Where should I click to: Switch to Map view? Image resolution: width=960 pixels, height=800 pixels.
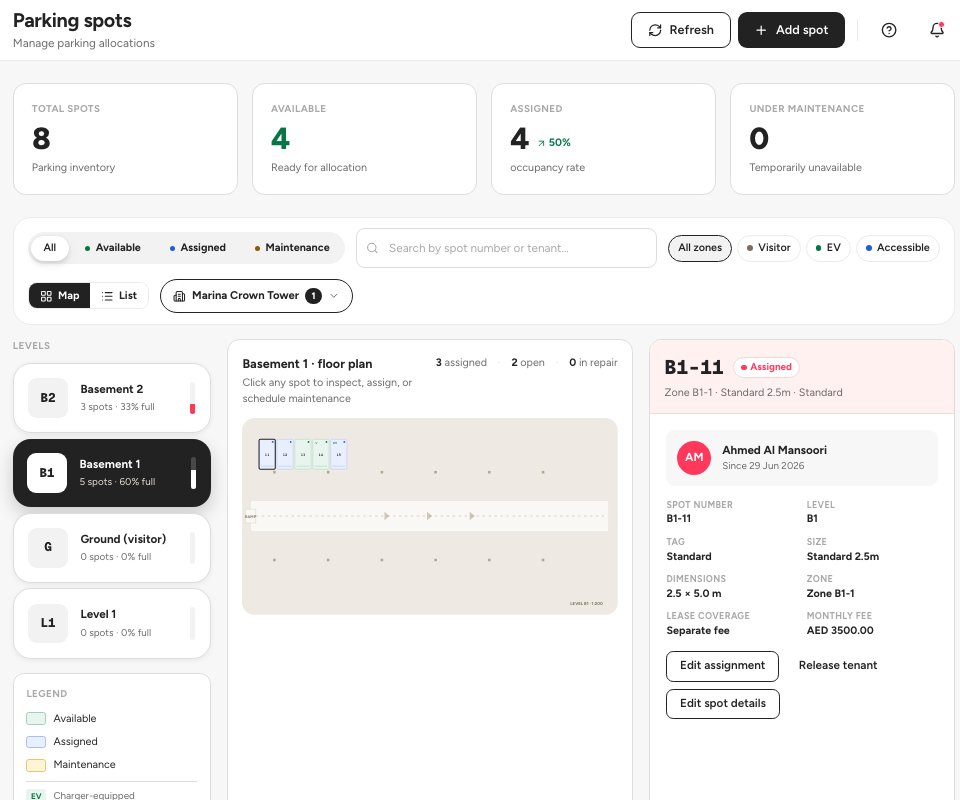pos(59,296)
